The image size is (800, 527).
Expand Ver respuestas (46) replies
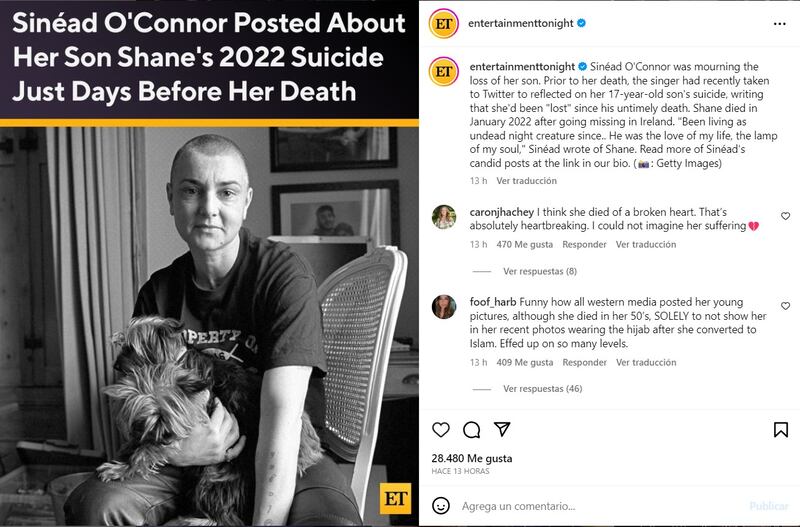point(542,389)
